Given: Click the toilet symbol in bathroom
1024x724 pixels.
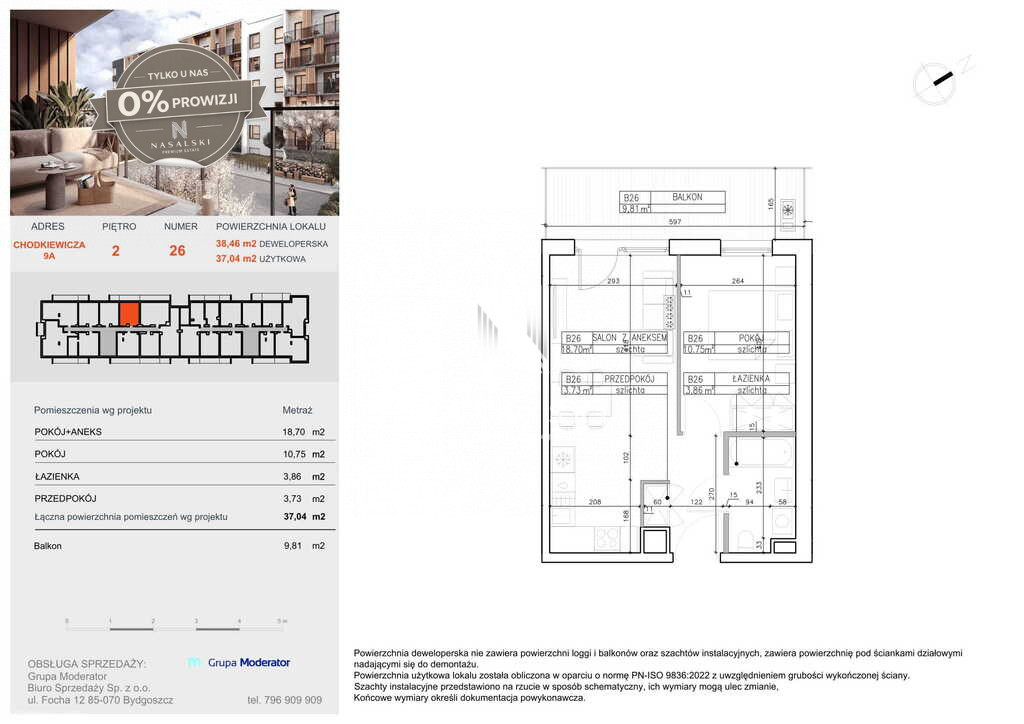Looking at the screenshot, I should pos(745,539).
